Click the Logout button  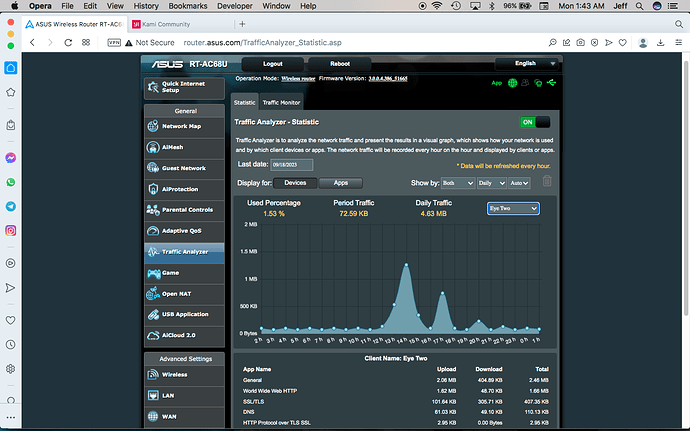tap(272, 64)
